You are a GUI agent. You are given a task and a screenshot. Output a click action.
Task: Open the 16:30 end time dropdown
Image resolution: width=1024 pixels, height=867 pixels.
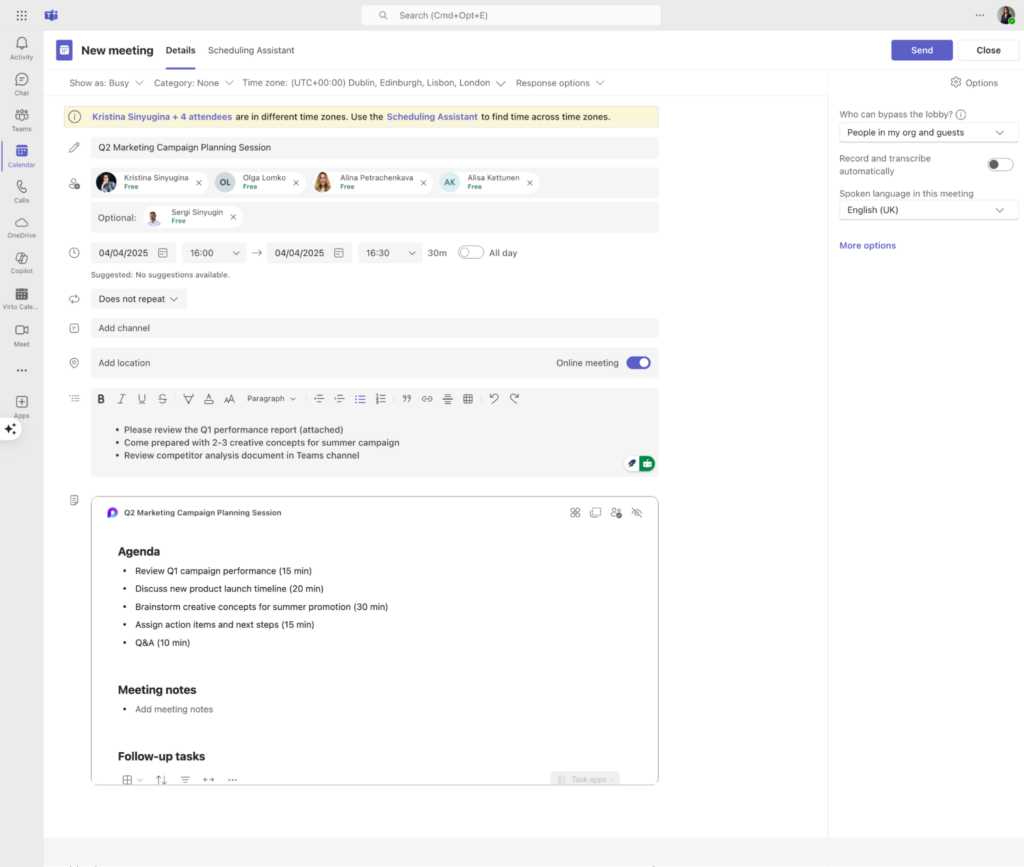(390, 253)
